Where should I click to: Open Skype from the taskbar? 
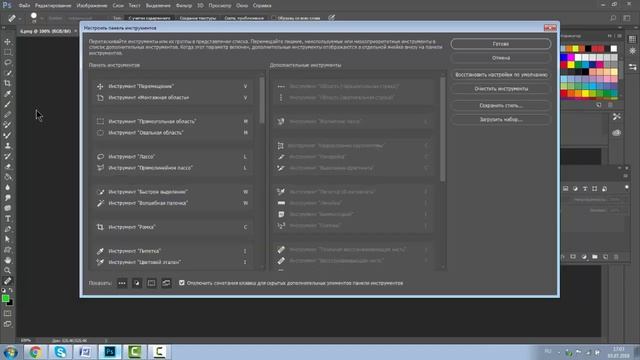click(60, 351)
